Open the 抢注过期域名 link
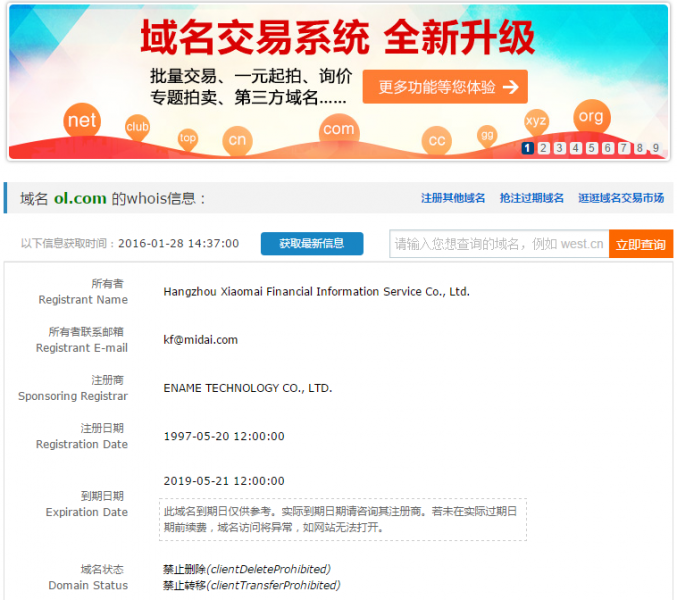 click(531, 198)
